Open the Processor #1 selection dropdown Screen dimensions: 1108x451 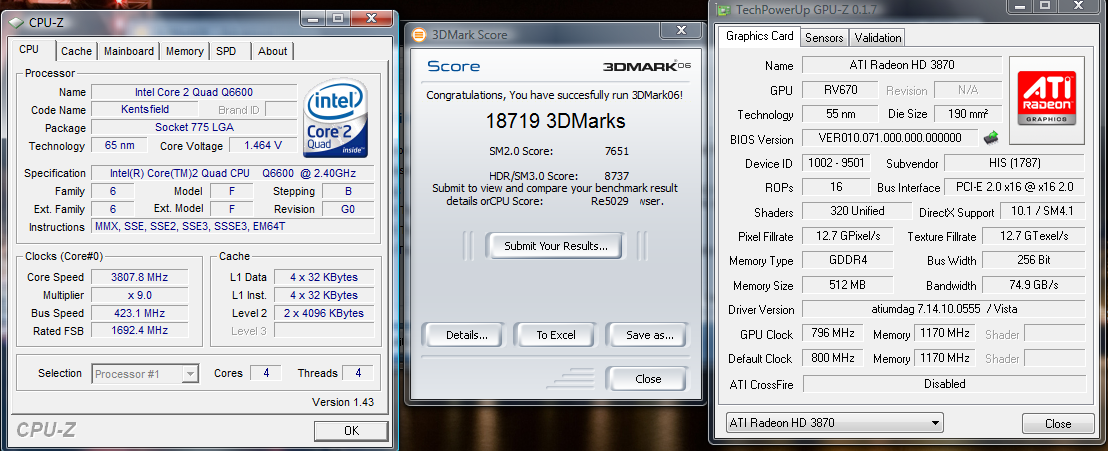tap(145, 374)
